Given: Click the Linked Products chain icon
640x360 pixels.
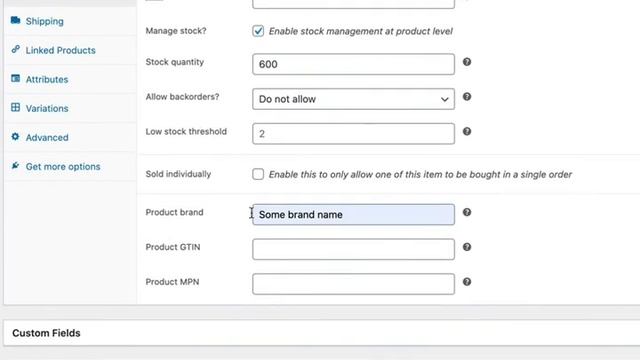Looking at the screenshot, I should tap(16, 49).
